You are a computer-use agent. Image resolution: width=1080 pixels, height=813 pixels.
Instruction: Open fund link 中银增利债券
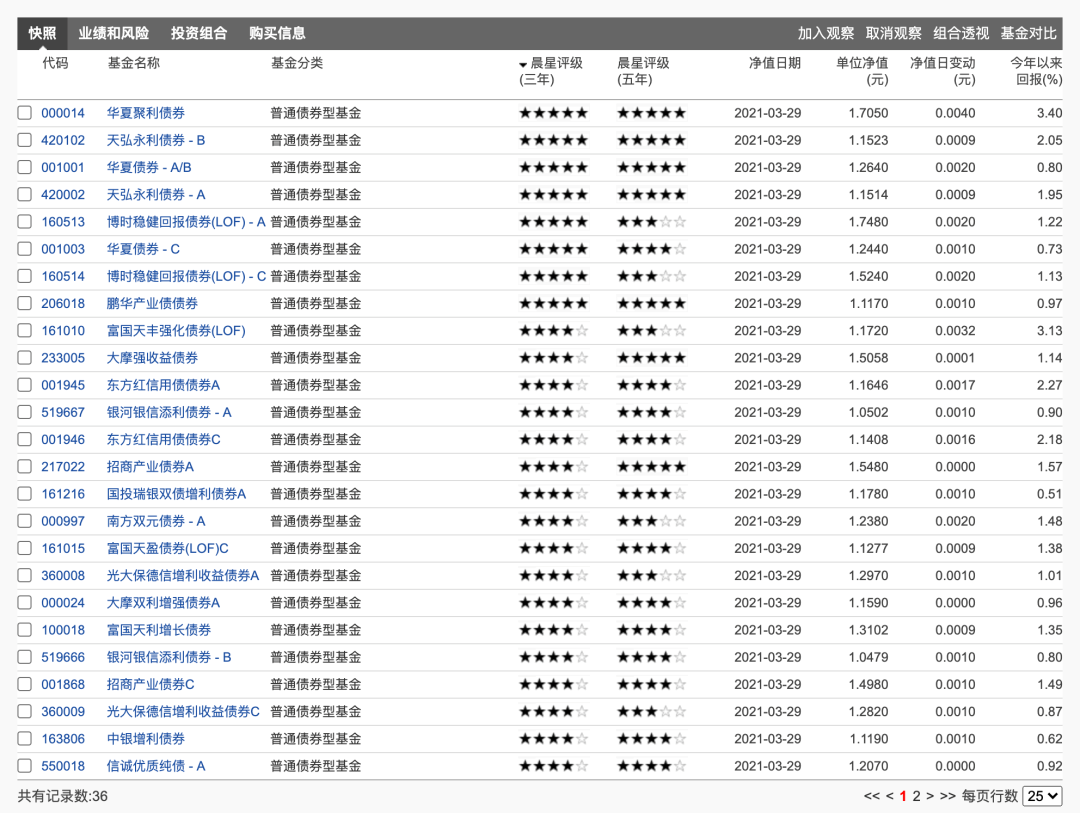click(x=145, y=739)
